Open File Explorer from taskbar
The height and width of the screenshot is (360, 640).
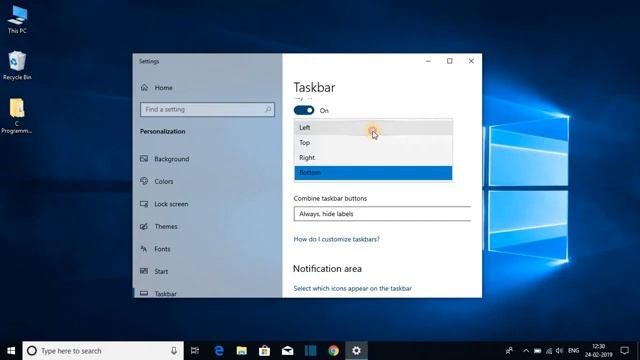tap(242, 351)
